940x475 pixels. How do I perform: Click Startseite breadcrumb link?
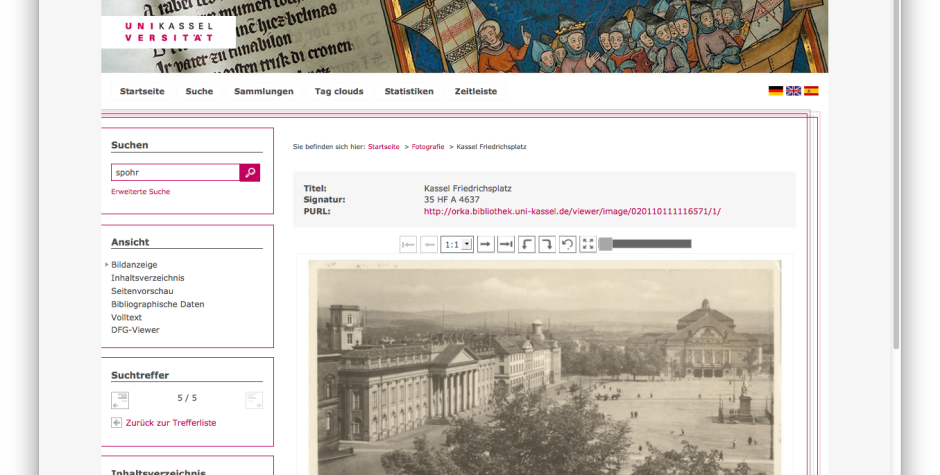(384, 147)
